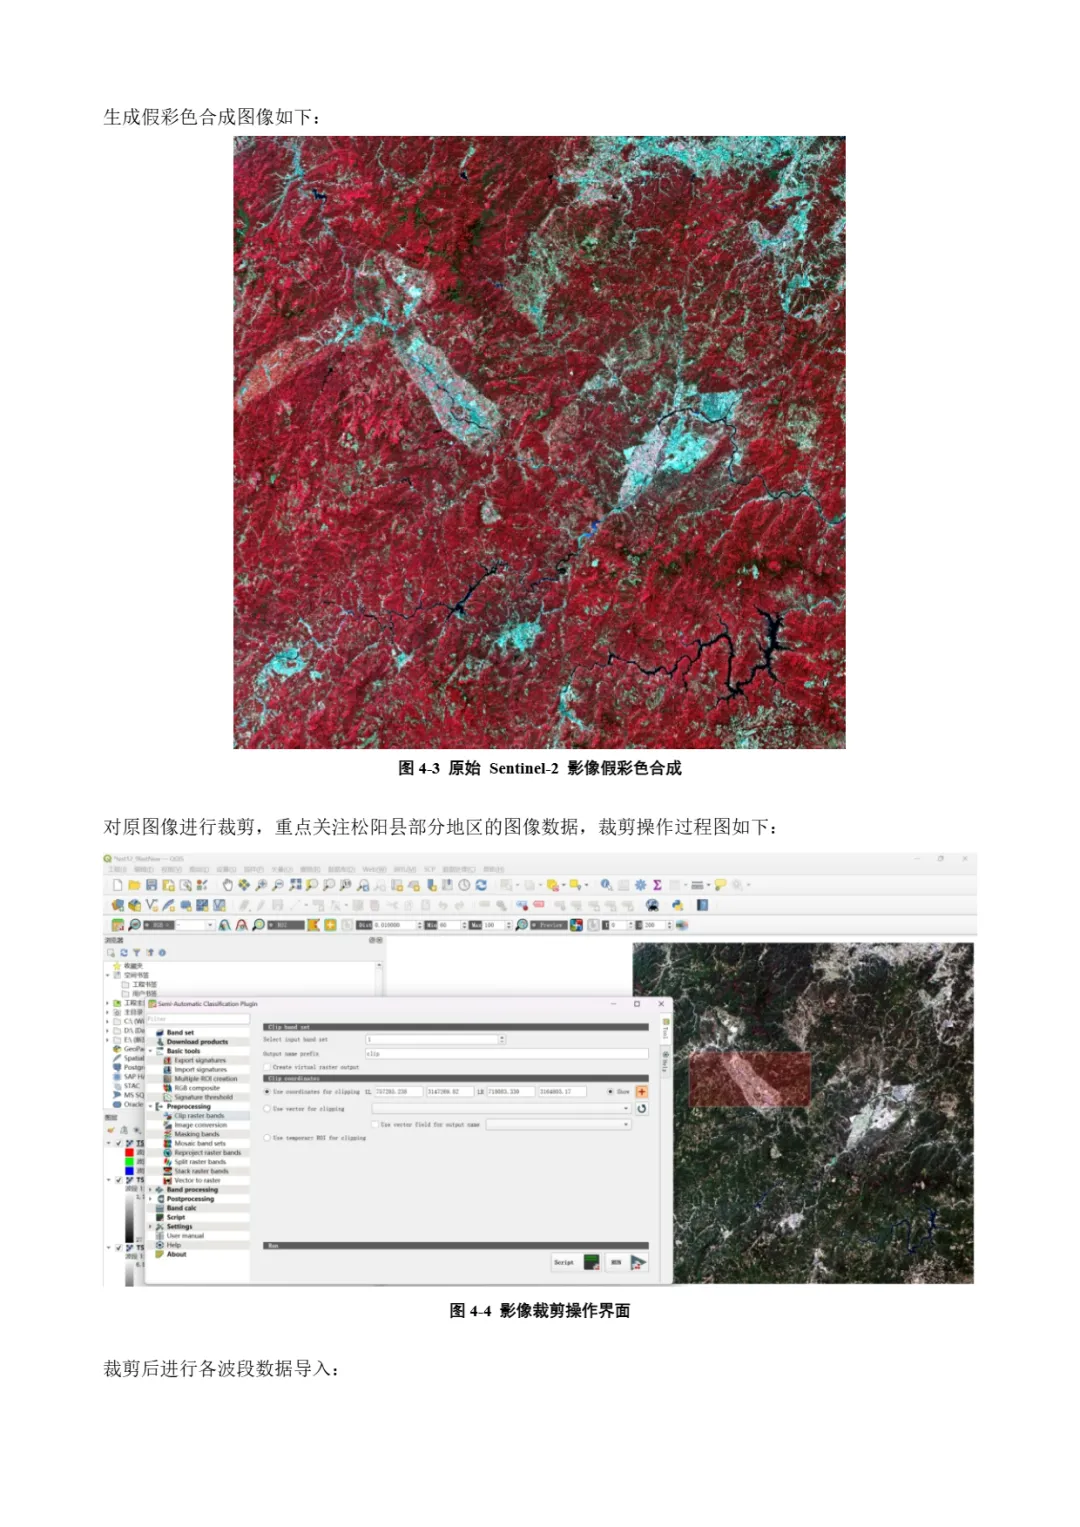Click the orange ROI pointer plus icon

tap(330, 925)
